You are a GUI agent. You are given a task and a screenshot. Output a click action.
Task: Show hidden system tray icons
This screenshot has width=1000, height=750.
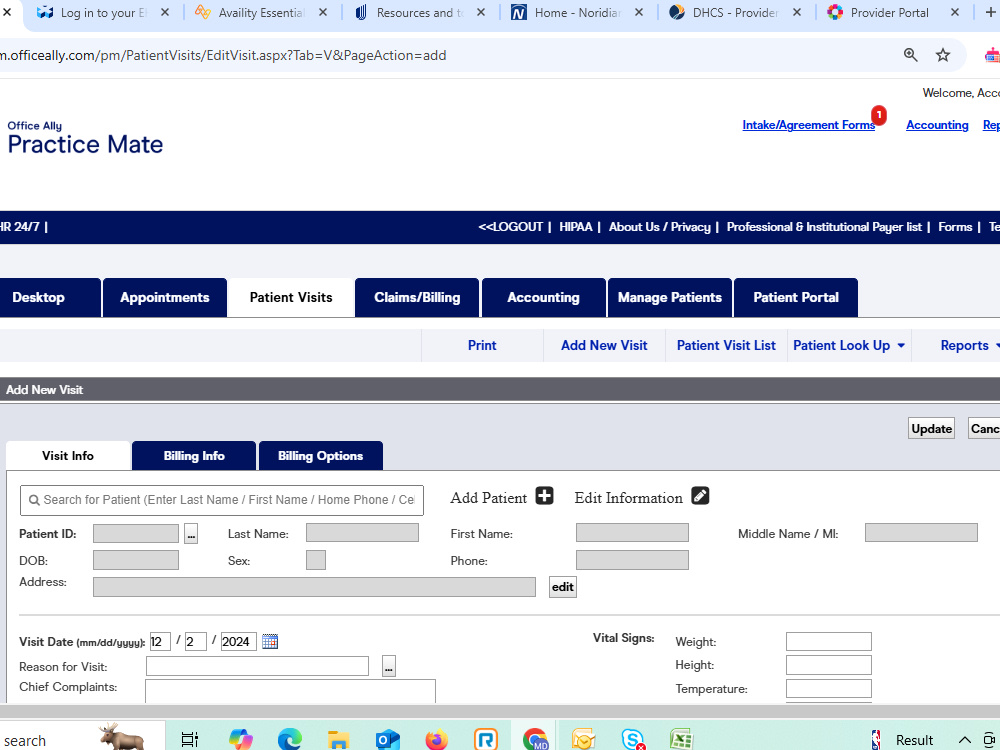[965, 740]
